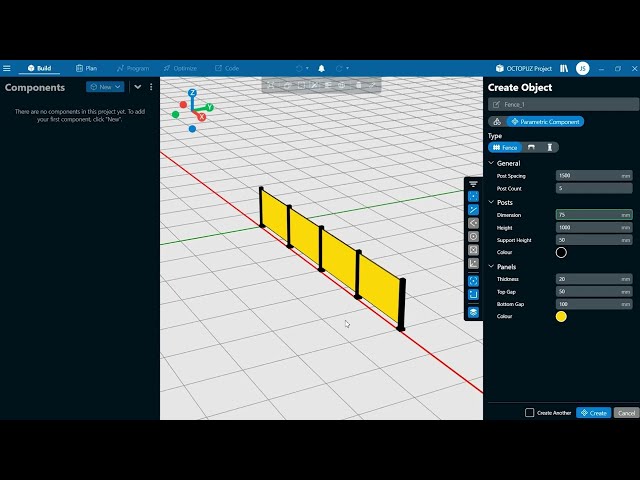Select the pedestal type icon
The image size is (640, 480).
coord(549,147)
